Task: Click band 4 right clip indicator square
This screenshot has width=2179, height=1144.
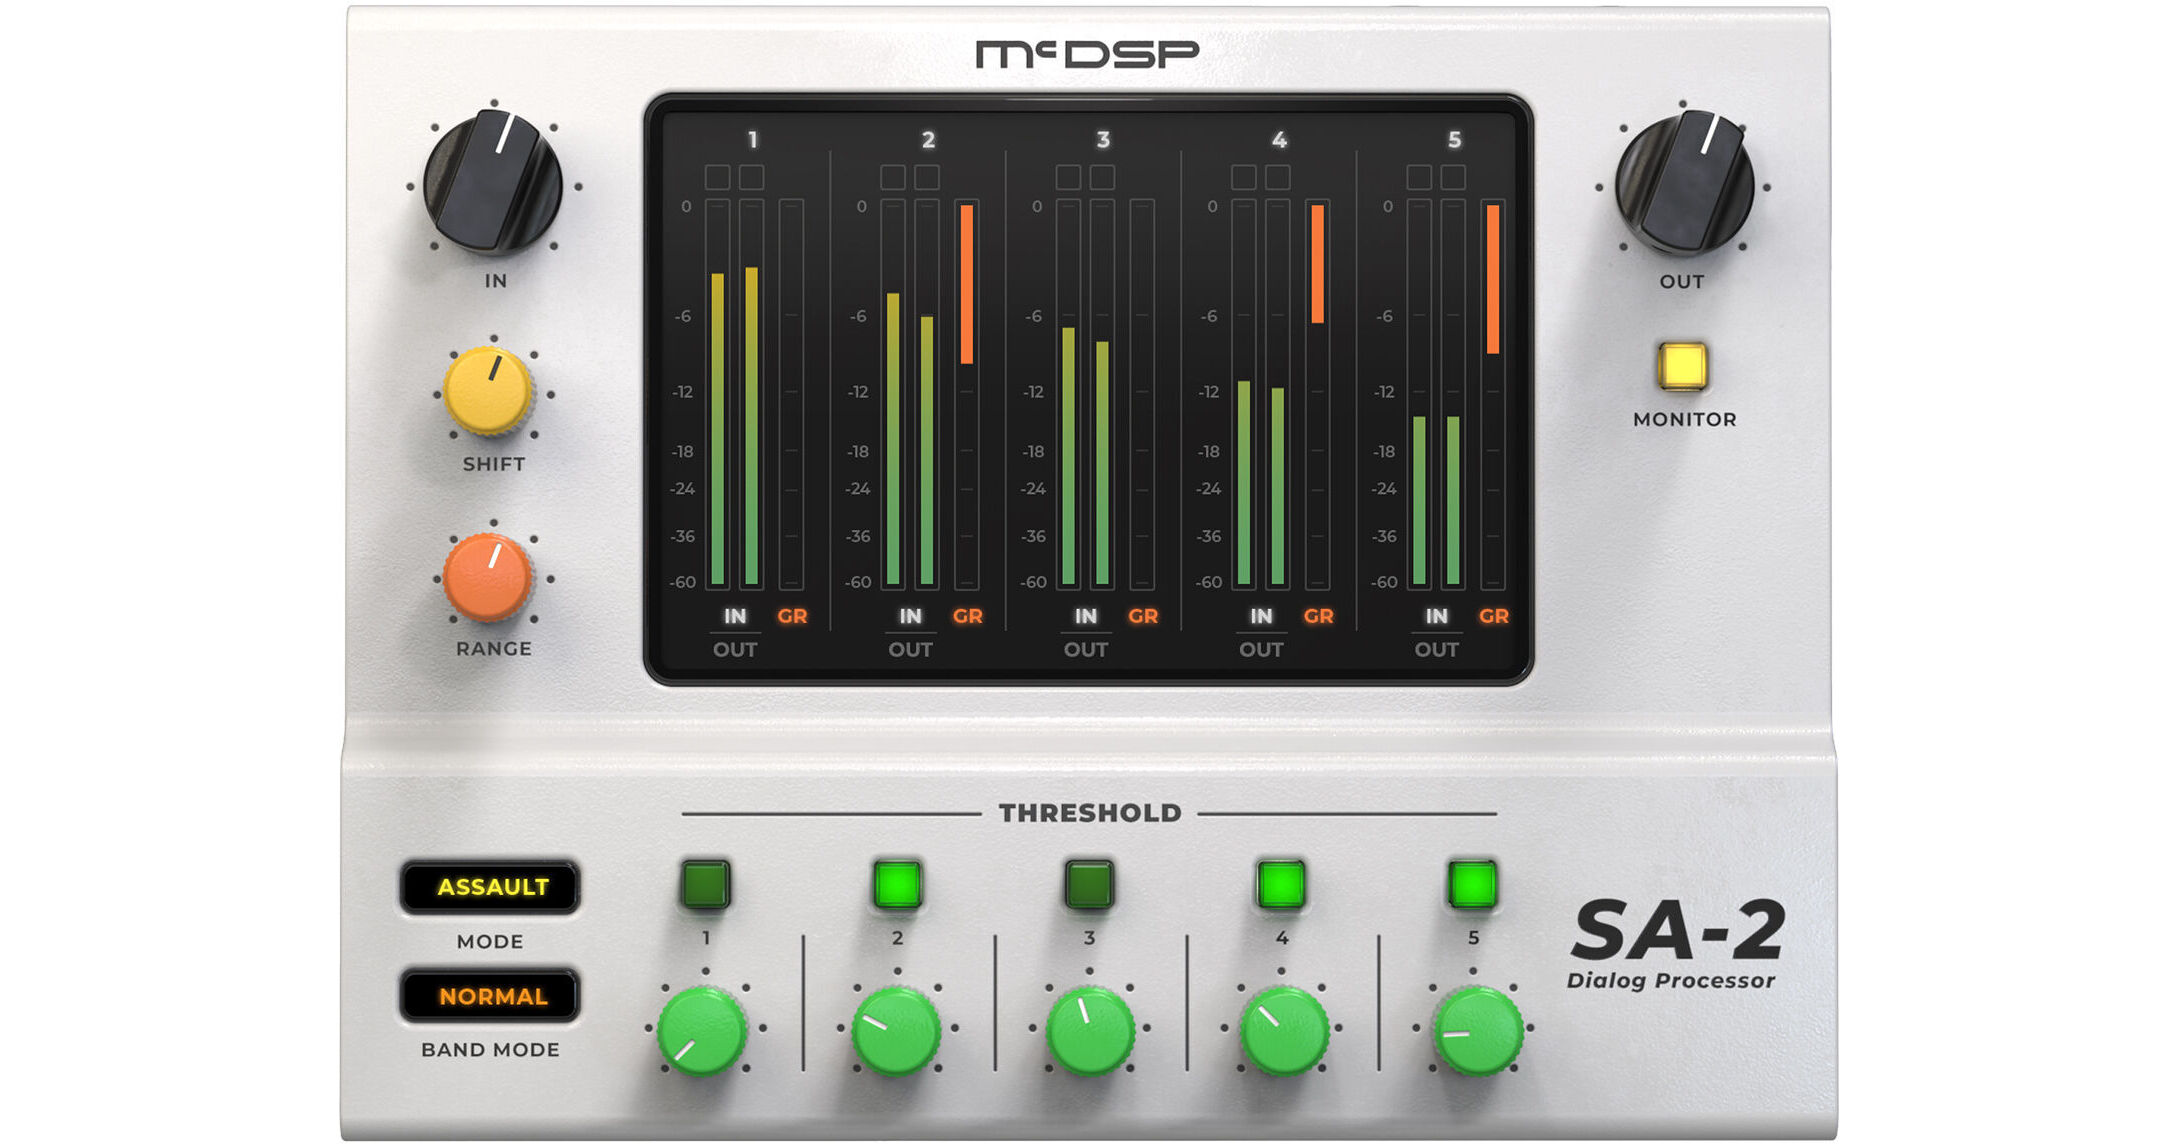Action: point(1278,177)
